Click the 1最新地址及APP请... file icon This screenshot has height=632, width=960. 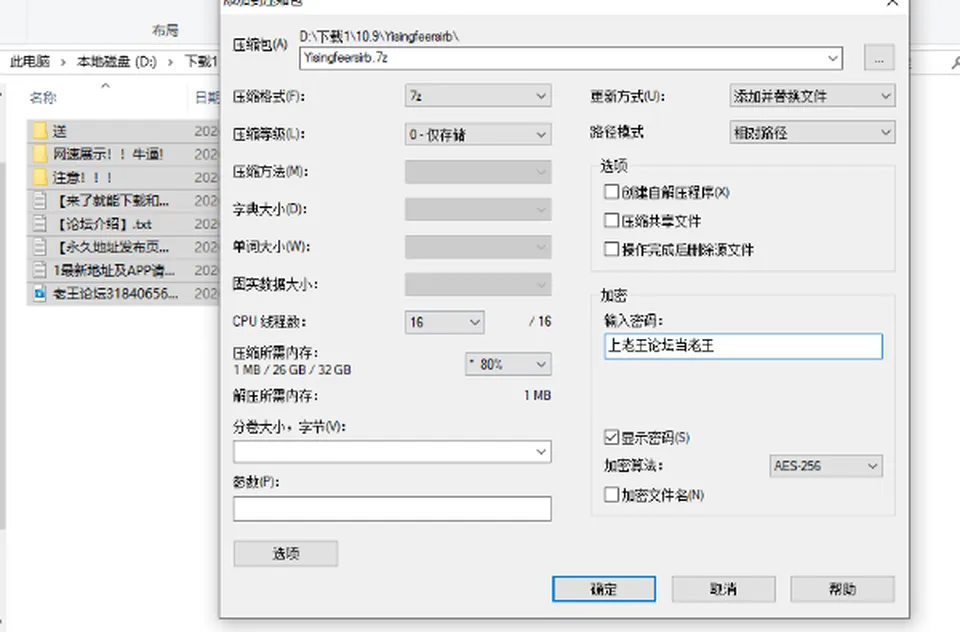tap(40, 270)
